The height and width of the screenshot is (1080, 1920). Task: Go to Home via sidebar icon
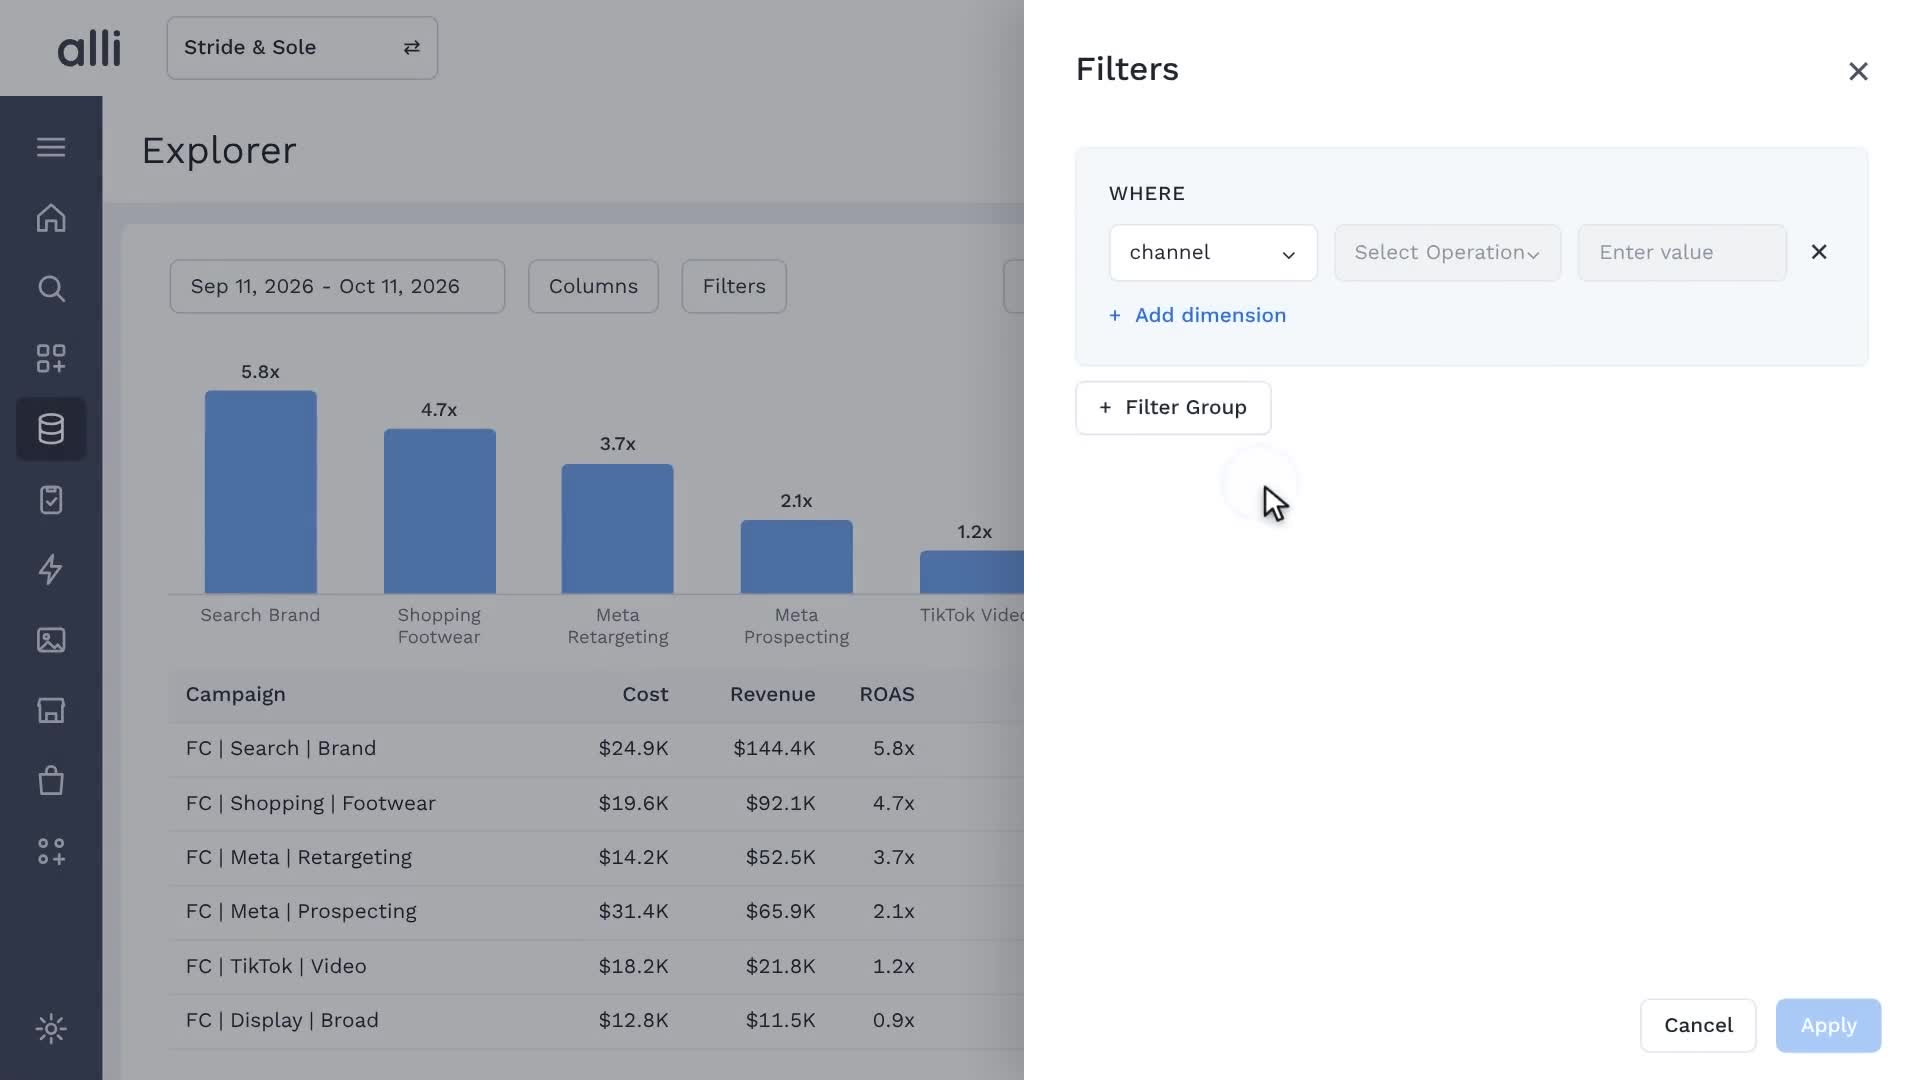[51, 218]
